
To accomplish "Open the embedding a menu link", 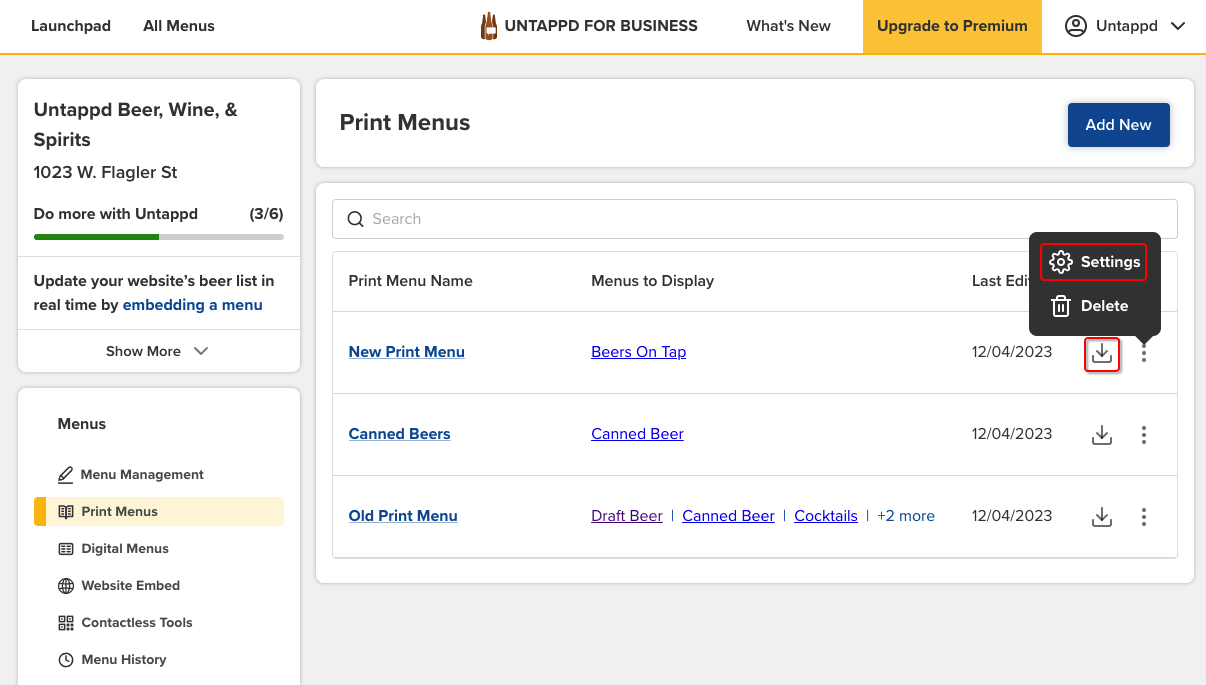I will point(192,305).
